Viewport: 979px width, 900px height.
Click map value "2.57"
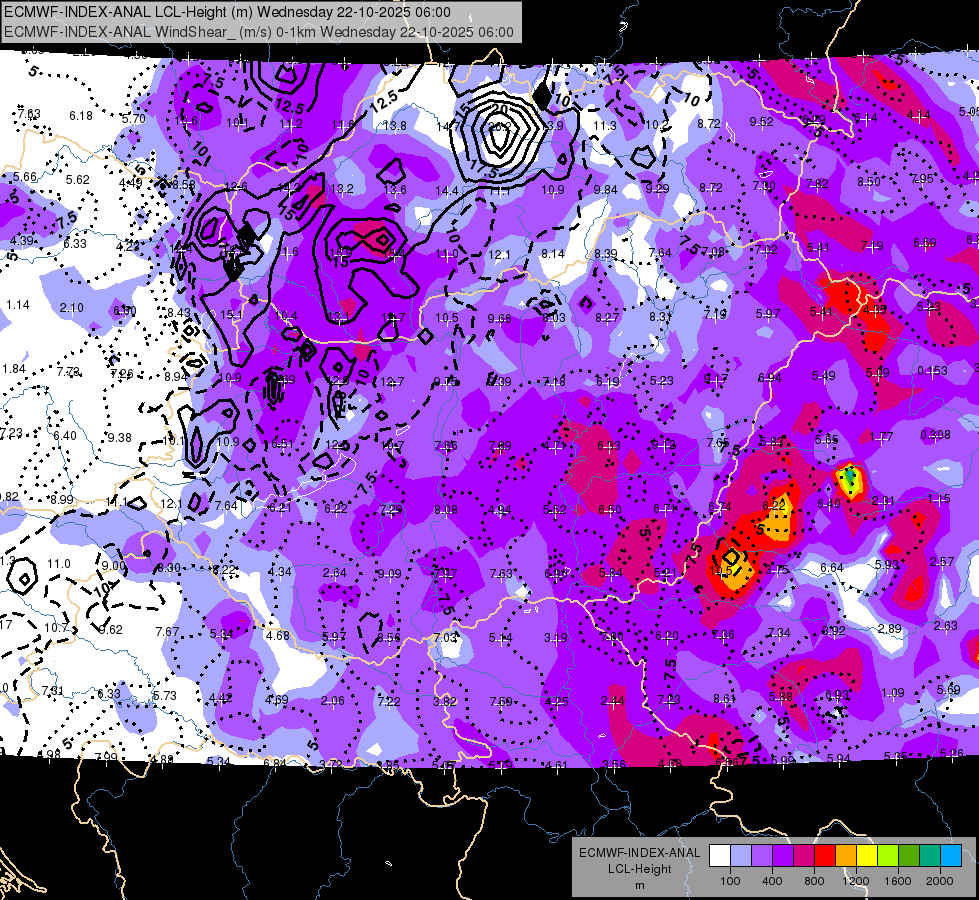pos(942,561)
